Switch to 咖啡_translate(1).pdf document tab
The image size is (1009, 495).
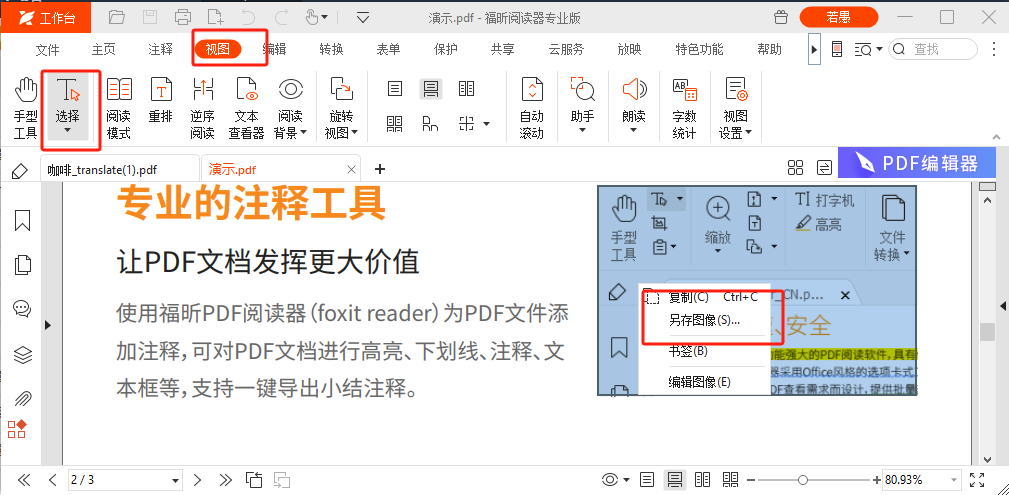coord(120,170)
